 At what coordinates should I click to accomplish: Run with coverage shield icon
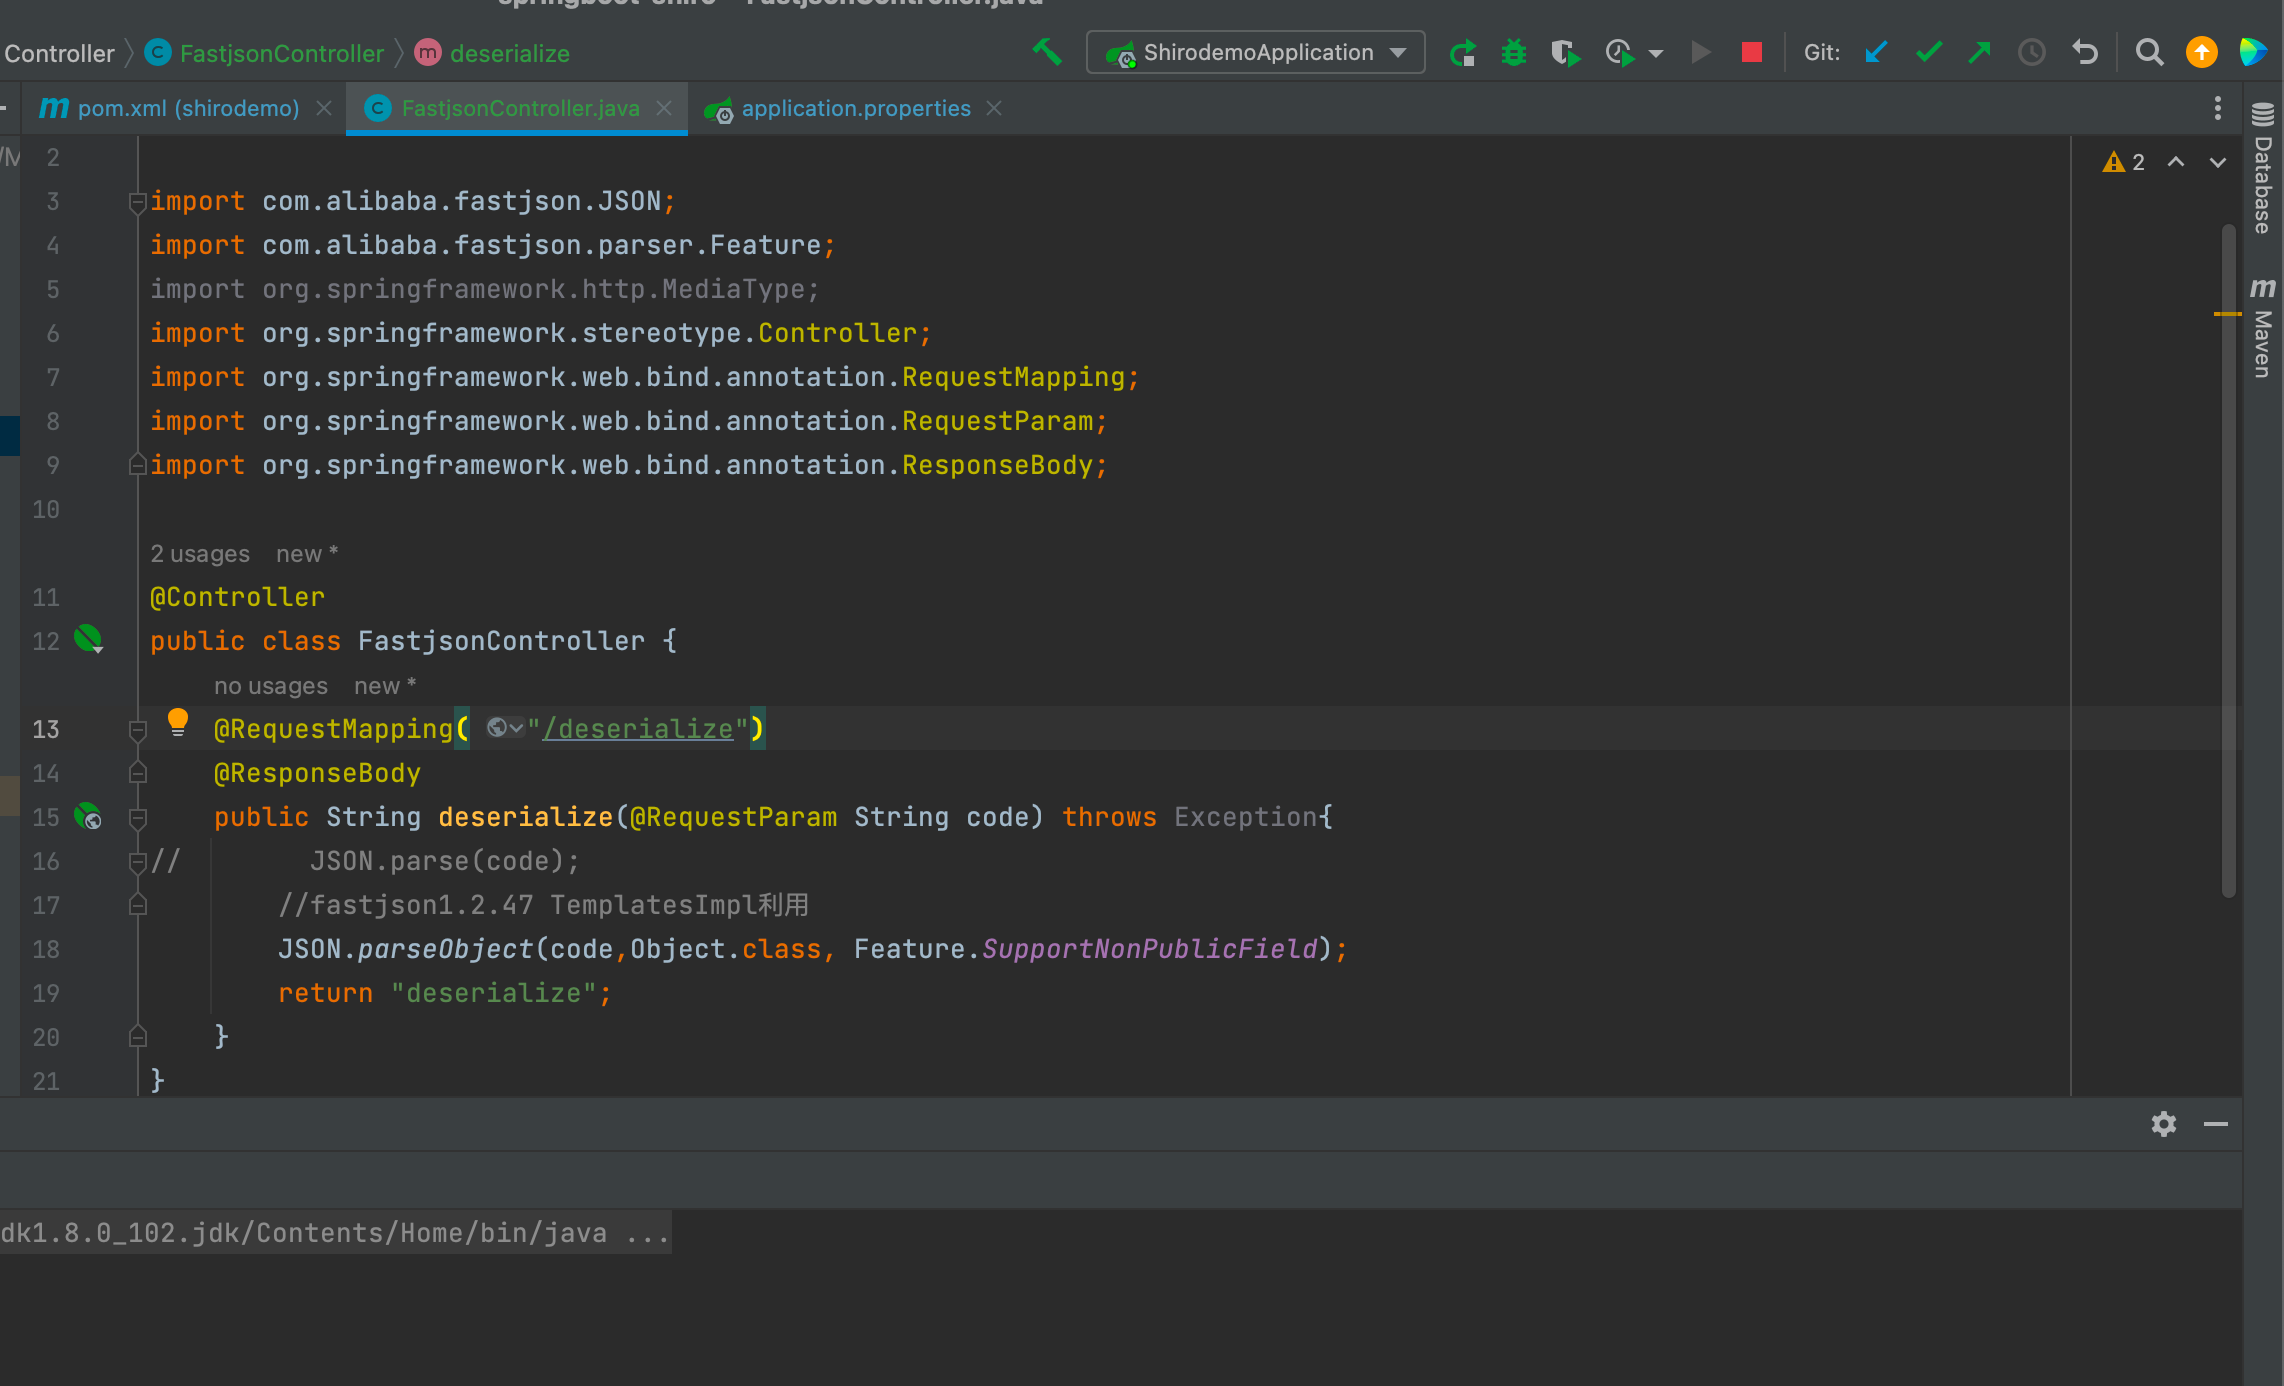(1564, 53)
